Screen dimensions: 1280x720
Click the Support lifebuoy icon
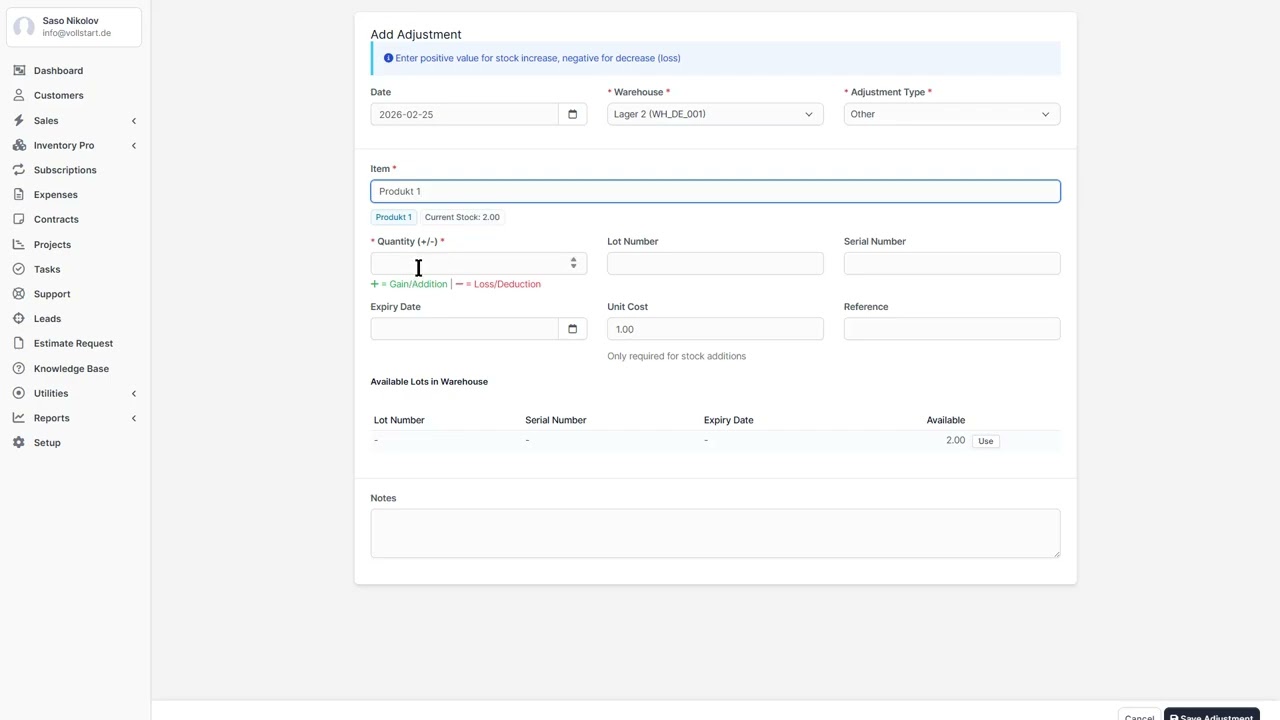coord(19,294)
